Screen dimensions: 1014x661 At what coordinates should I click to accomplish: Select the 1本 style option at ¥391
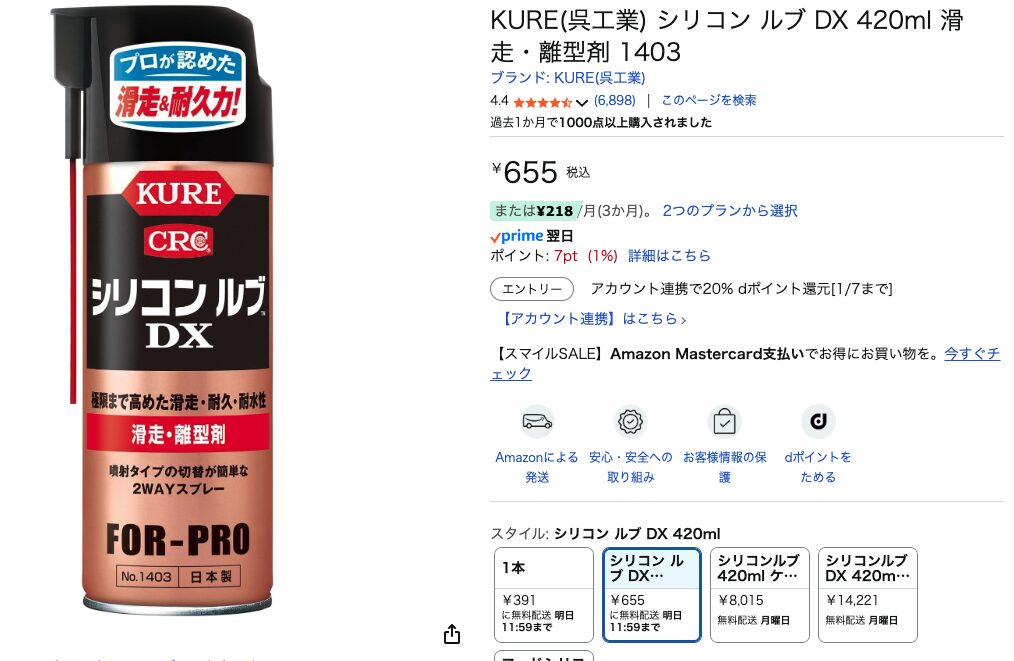click(544, 595)
